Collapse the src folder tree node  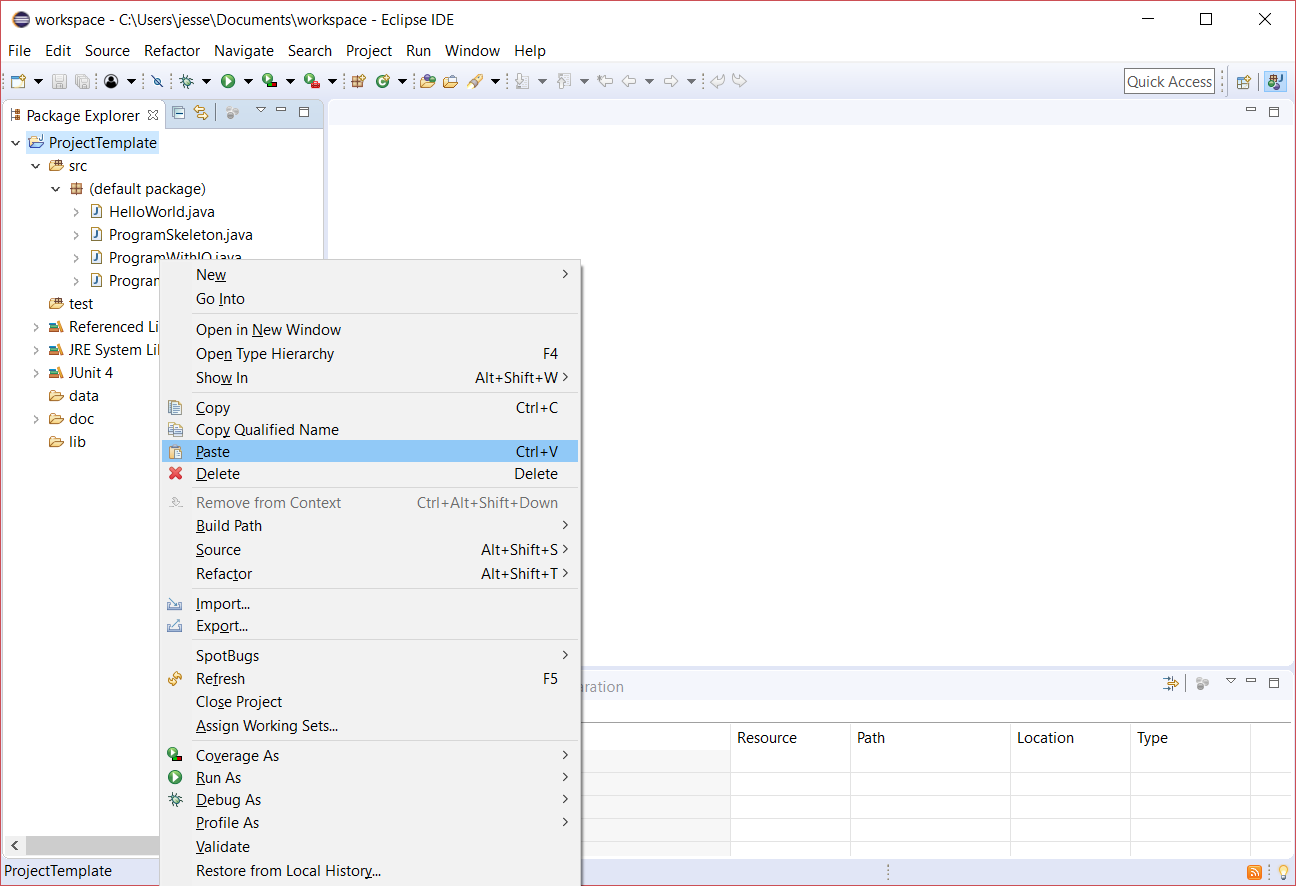coord(36,166)
